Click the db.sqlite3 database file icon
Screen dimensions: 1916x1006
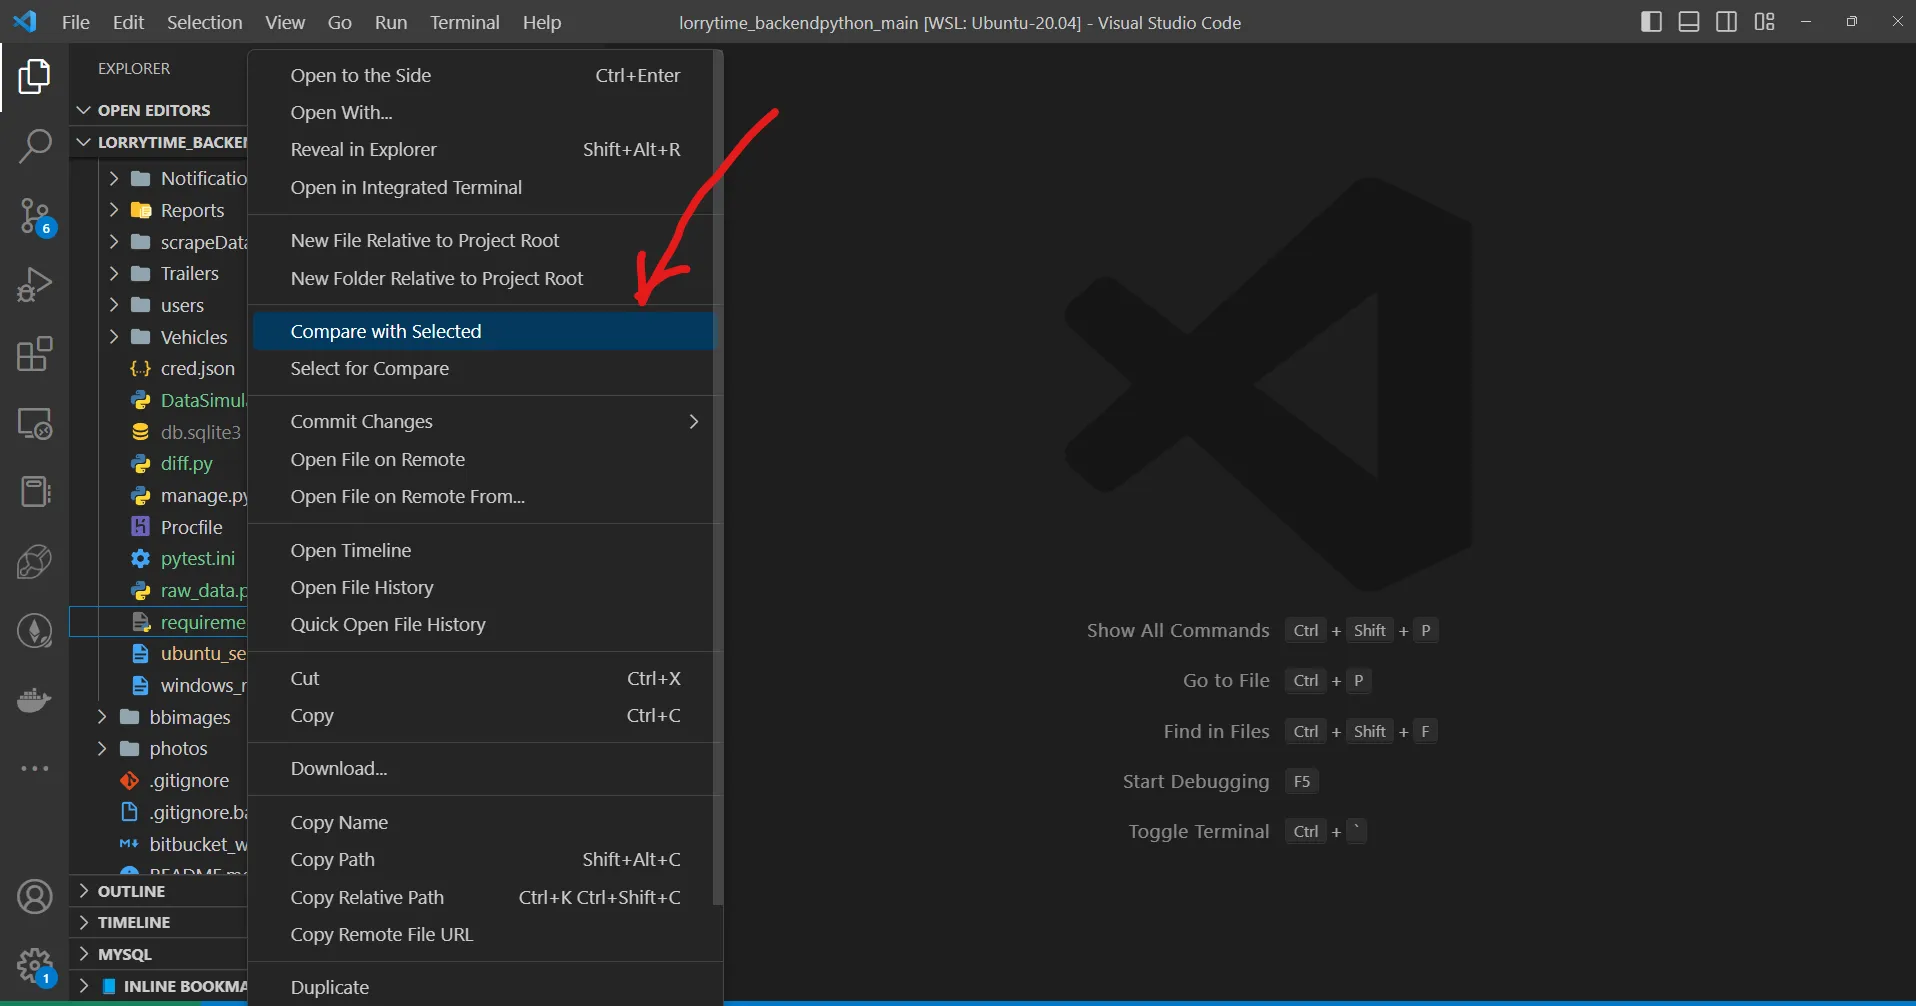[x=140, y=432]
